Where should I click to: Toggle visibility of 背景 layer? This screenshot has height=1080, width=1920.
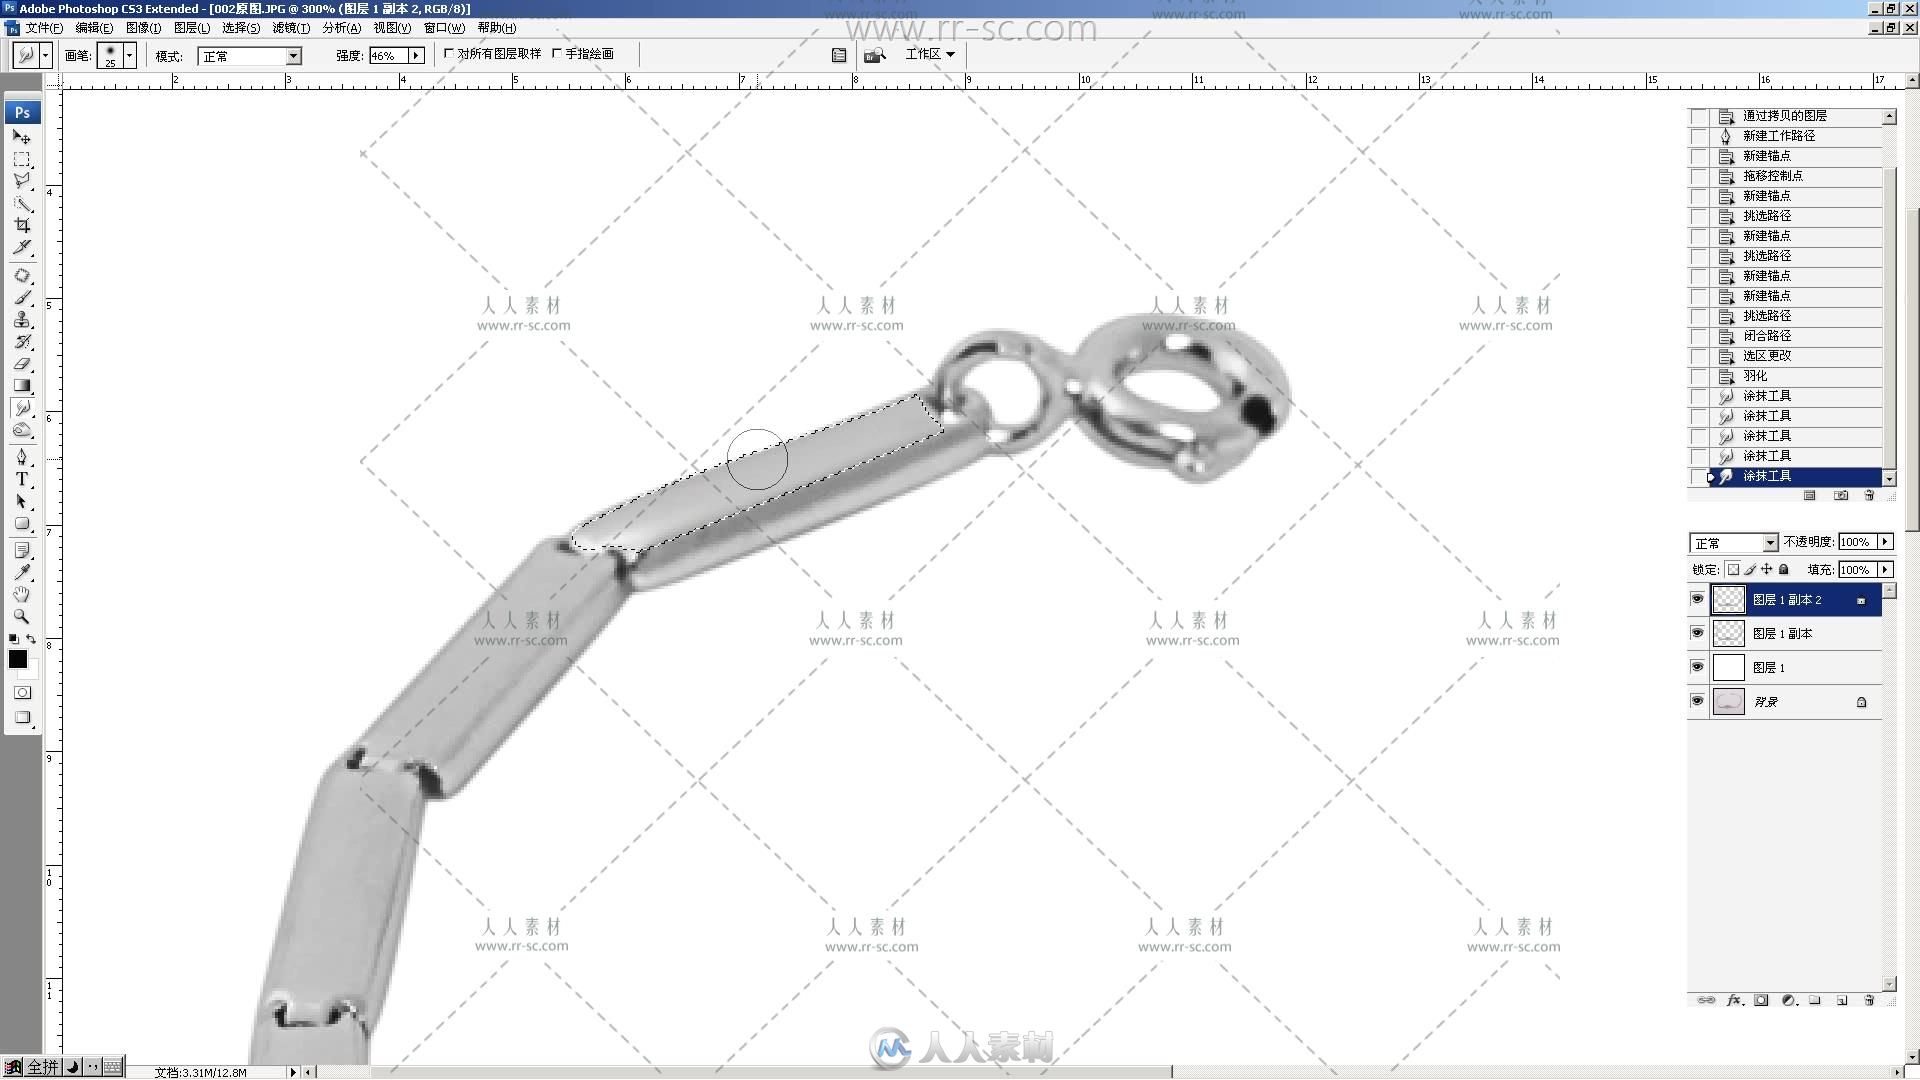point(1698,700)
